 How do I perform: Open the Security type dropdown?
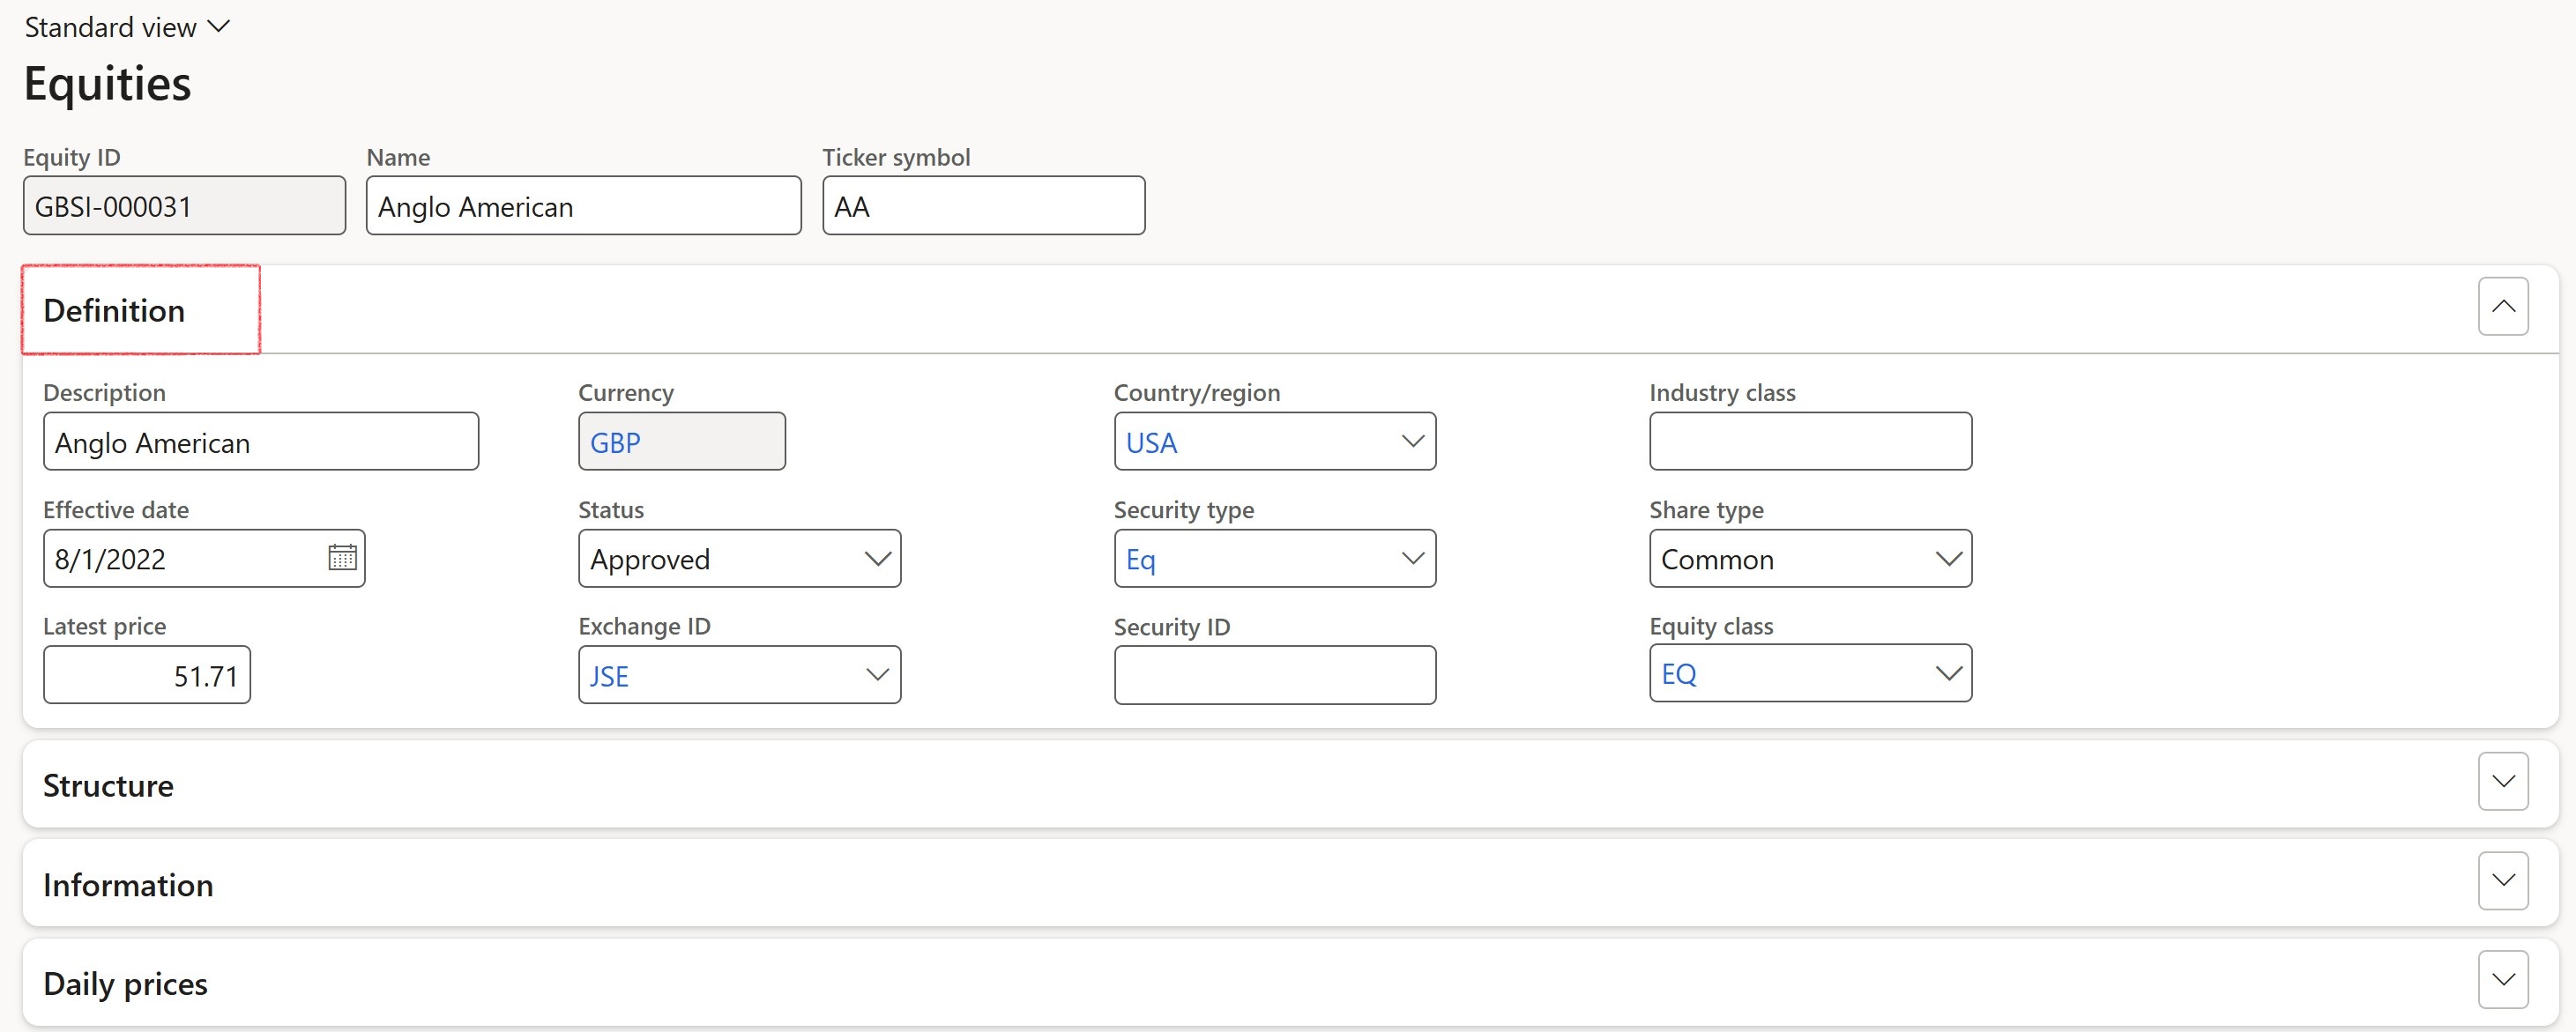click(x=1412, y=559)
